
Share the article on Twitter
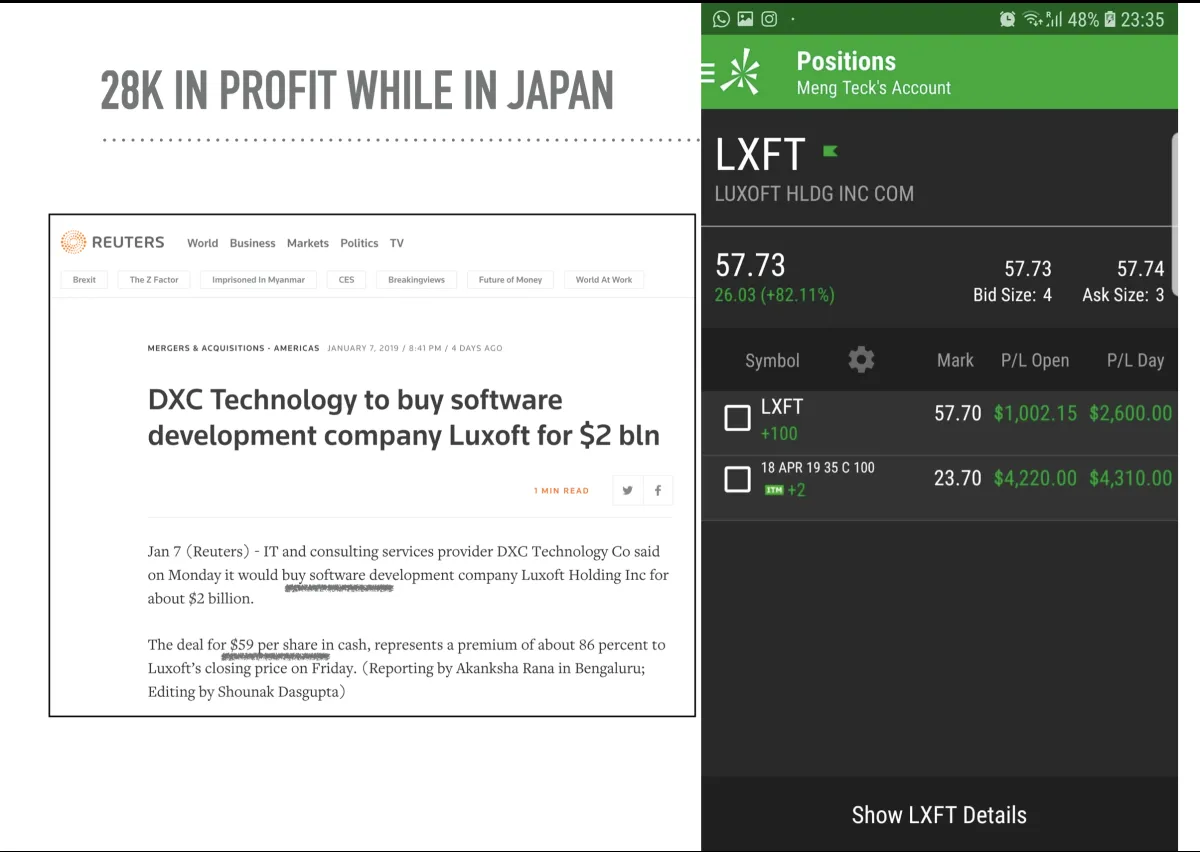627,490
